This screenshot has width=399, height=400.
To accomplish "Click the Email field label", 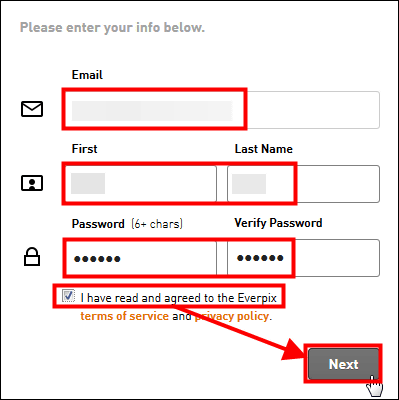I will [x=87, y=75].
